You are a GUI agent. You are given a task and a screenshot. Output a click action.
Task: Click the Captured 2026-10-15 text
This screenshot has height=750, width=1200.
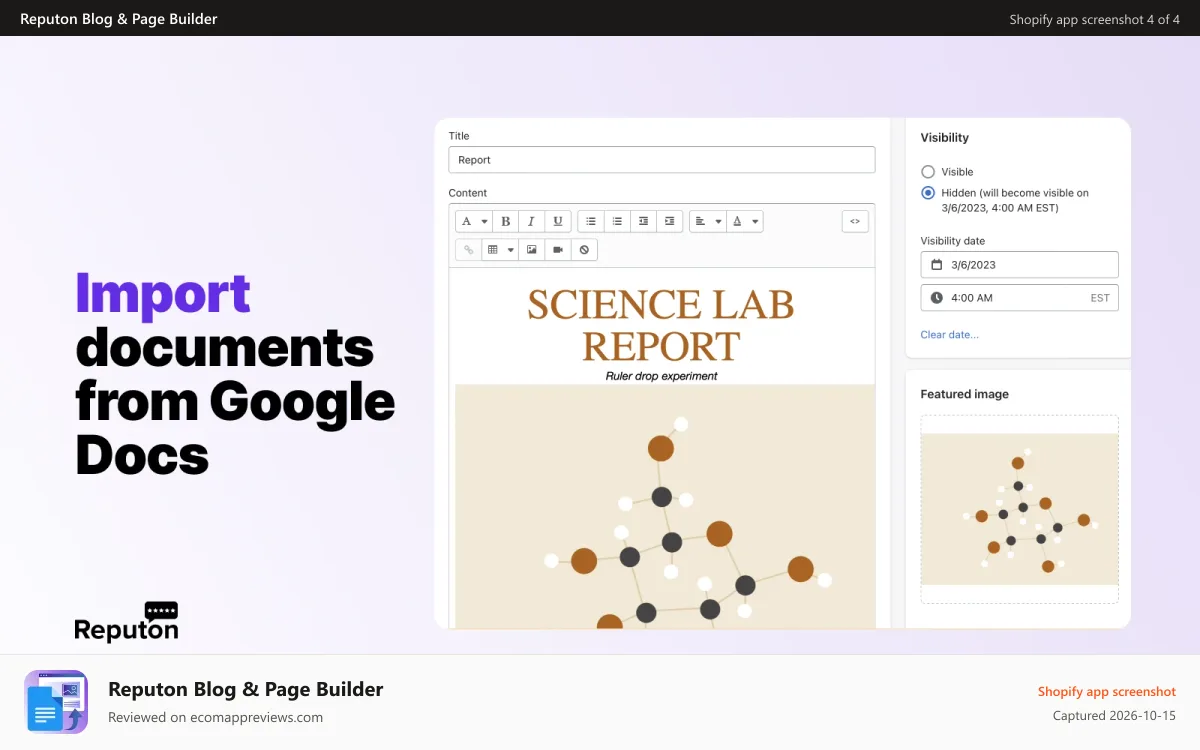1114,716
